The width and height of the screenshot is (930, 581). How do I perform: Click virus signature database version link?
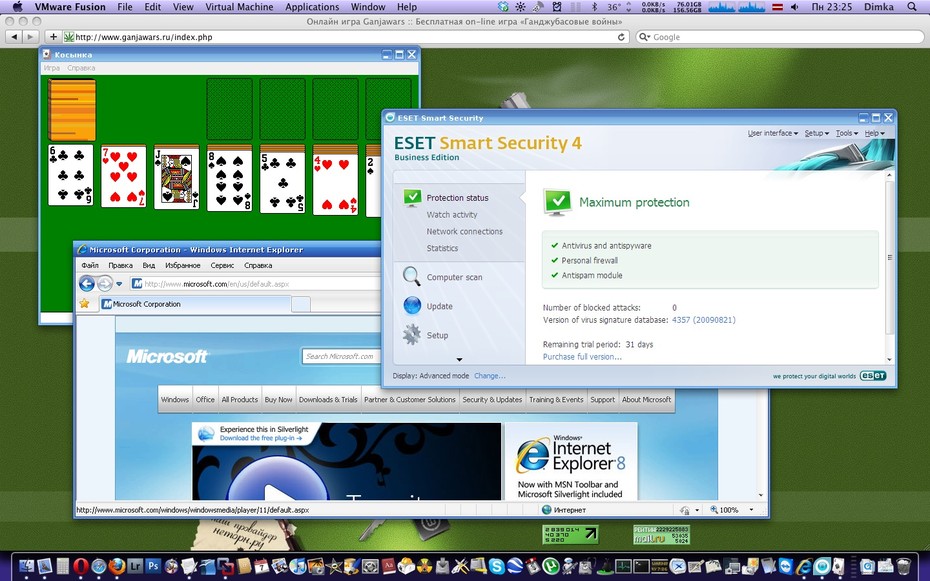coord(703,320)
